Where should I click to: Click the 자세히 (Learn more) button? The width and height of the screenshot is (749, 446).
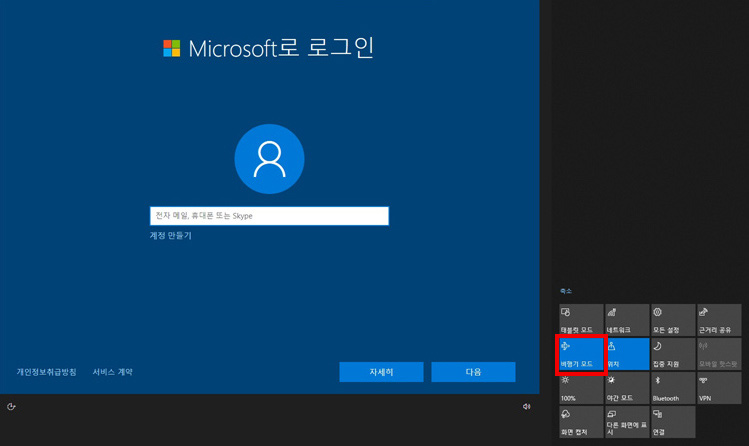click(381, 372)
